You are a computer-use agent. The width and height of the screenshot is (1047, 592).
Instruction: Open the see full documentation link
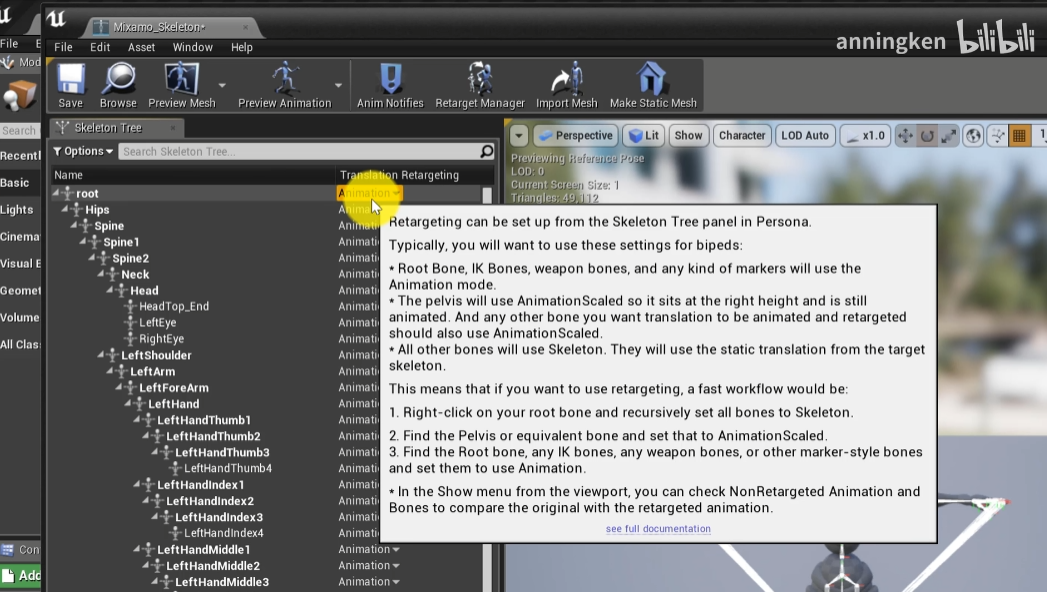coord(658,529)
